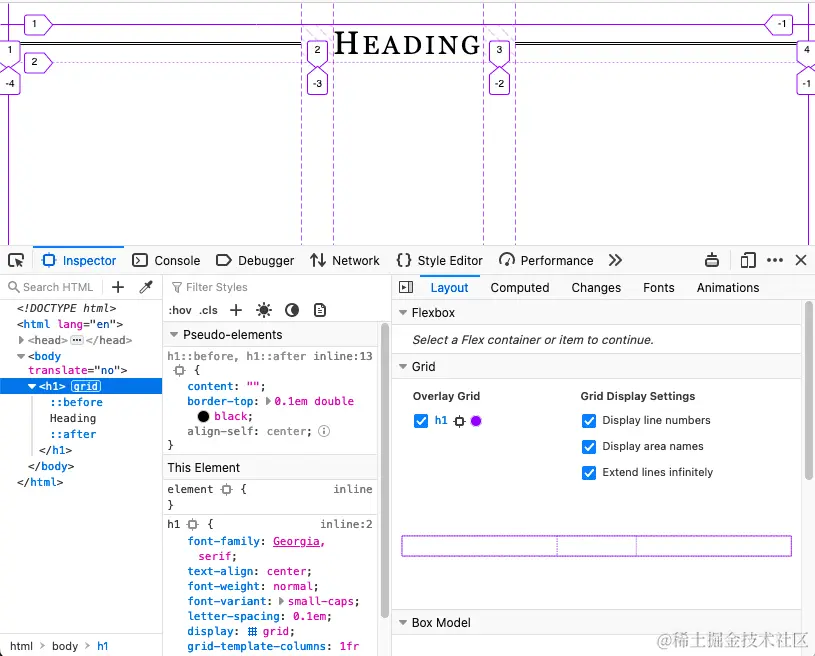Click the Georgia font-family value
The height and width of the screenshot is (656, 815).
(x=298, y=541)
